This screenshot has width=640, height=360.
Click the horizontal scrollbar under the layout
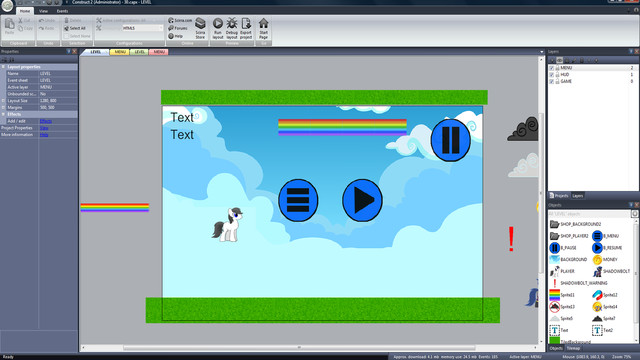coord(299,348)
